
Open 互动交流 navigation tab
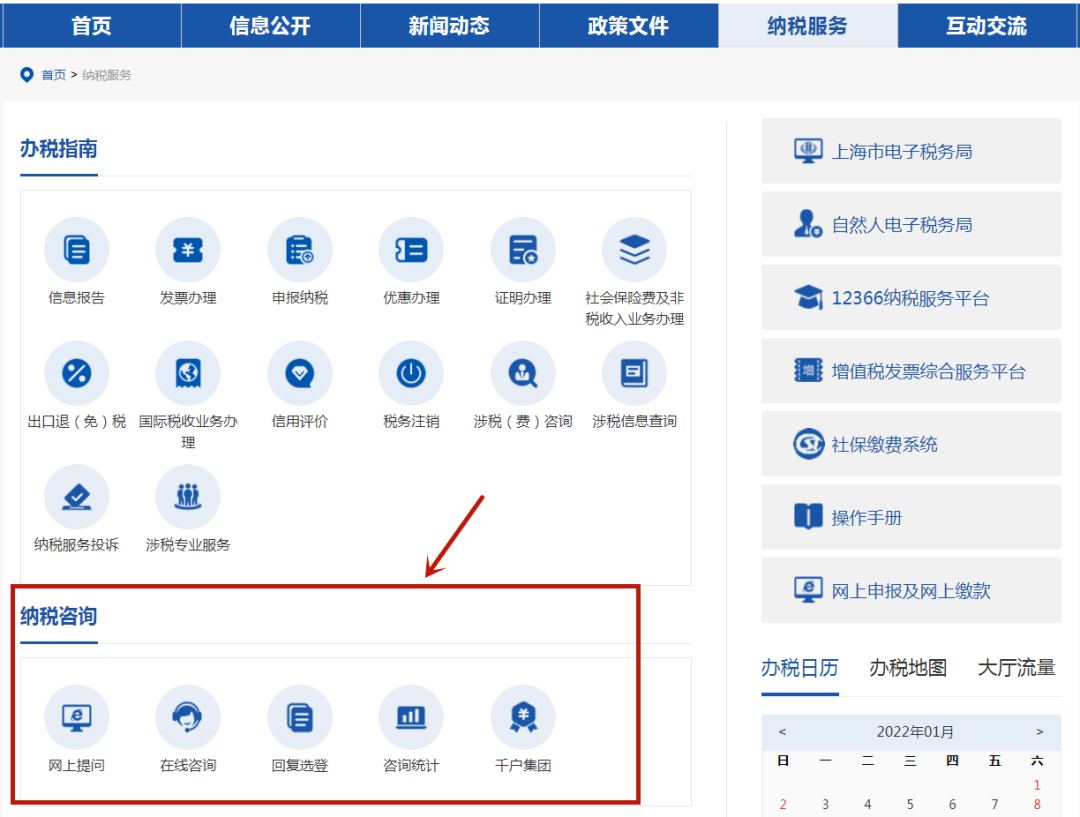[x=986, y=25]
